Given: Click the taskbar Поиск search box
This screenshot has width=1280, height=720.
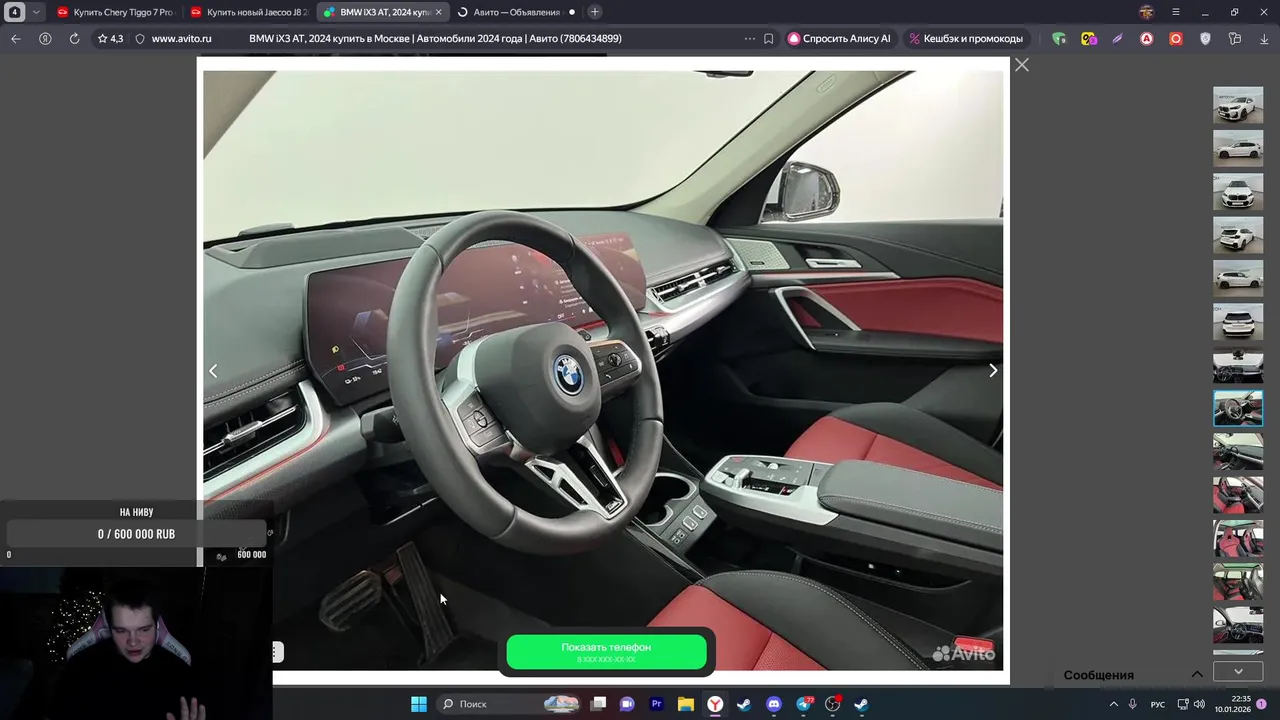Looking at the screenshot, I should [x=510, y=704].
